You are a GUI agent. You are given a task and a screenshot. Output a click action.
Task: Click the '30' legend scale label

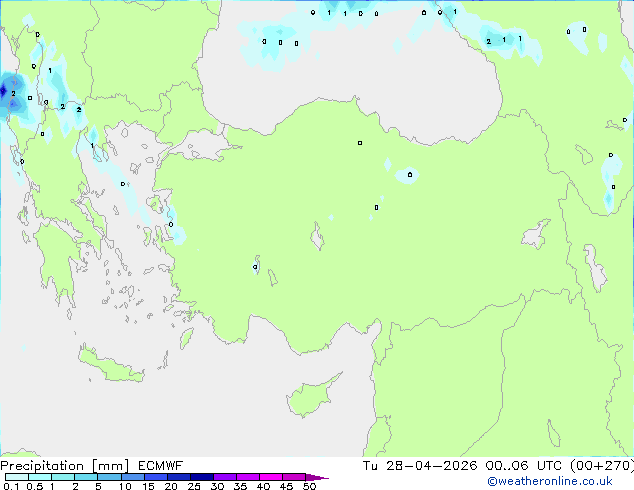coord(217,486)
